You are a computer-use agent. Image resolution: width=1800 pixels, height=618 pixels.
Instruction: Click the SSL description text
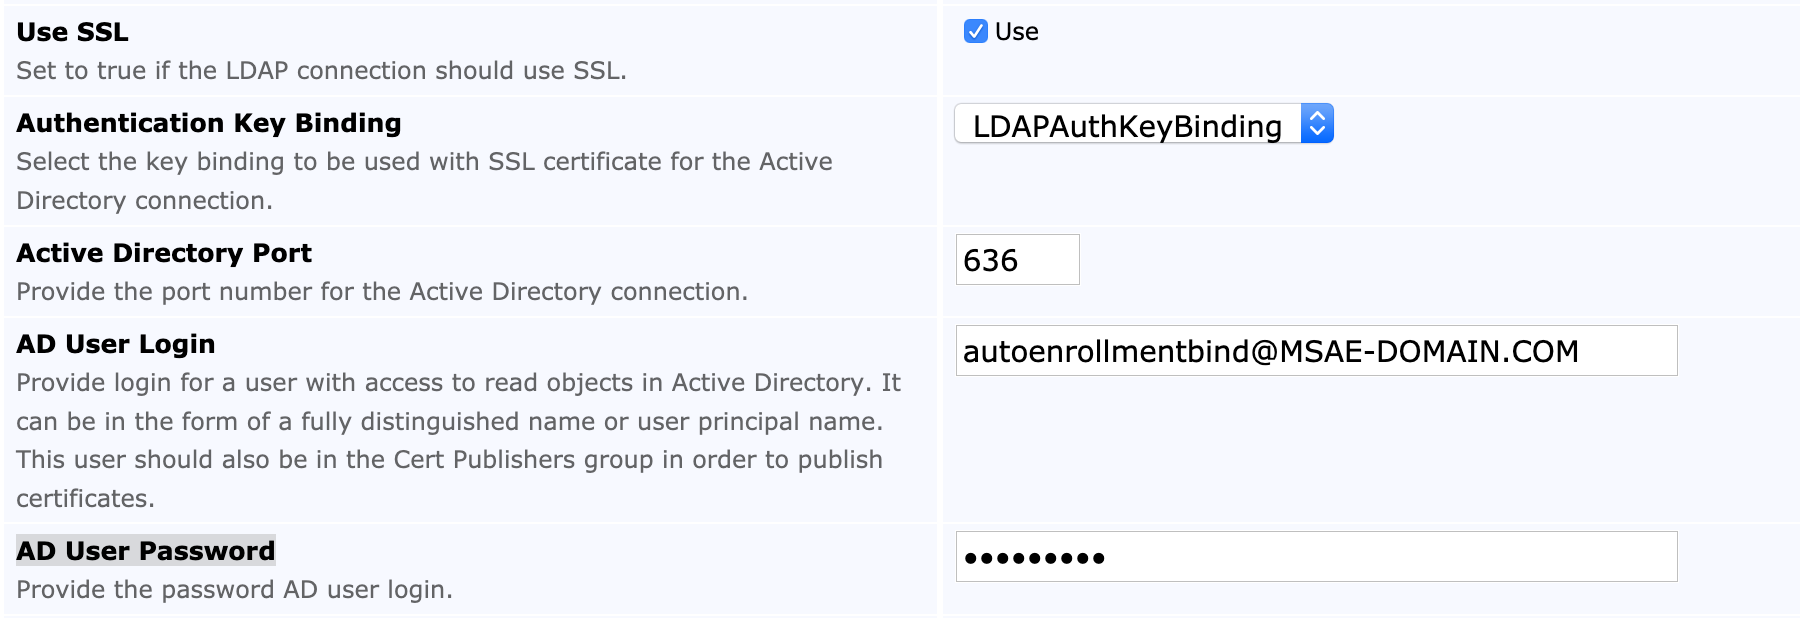coord(321,71)
